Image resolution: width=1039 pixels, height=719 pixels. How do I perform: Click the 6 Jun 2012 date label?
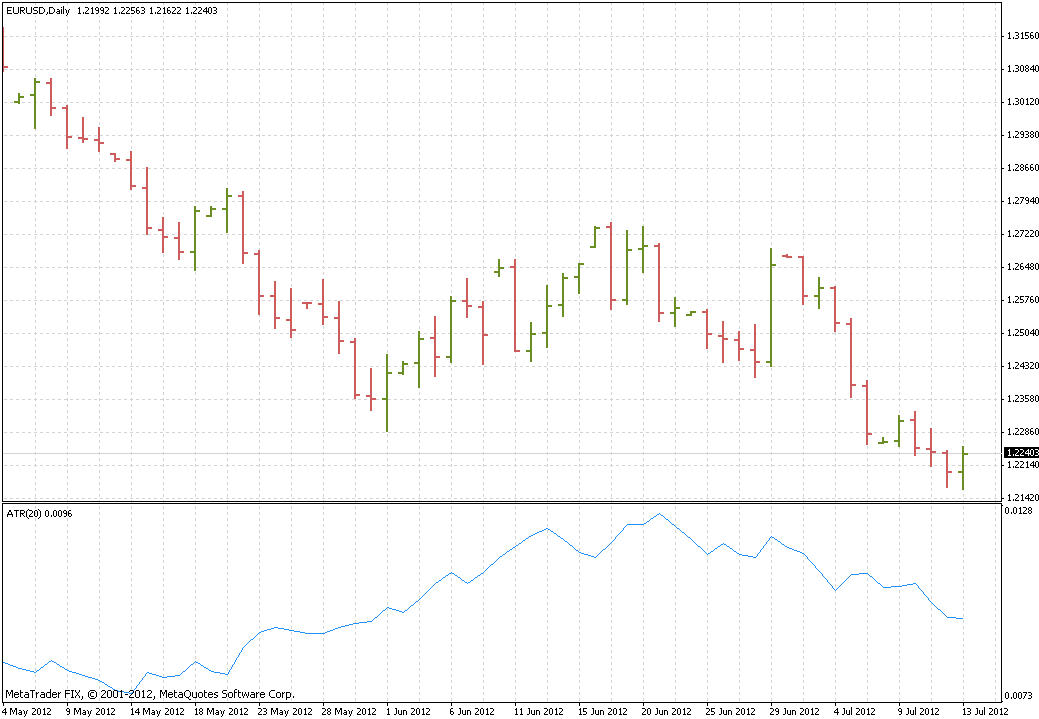(x=472, y=712)
